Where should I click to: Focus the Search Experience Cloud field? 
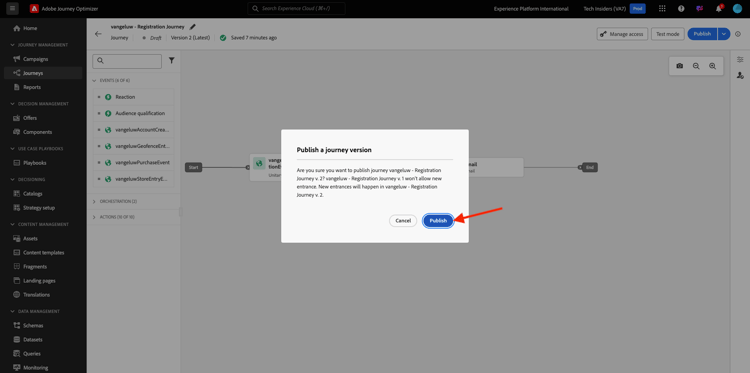point(296,9)
